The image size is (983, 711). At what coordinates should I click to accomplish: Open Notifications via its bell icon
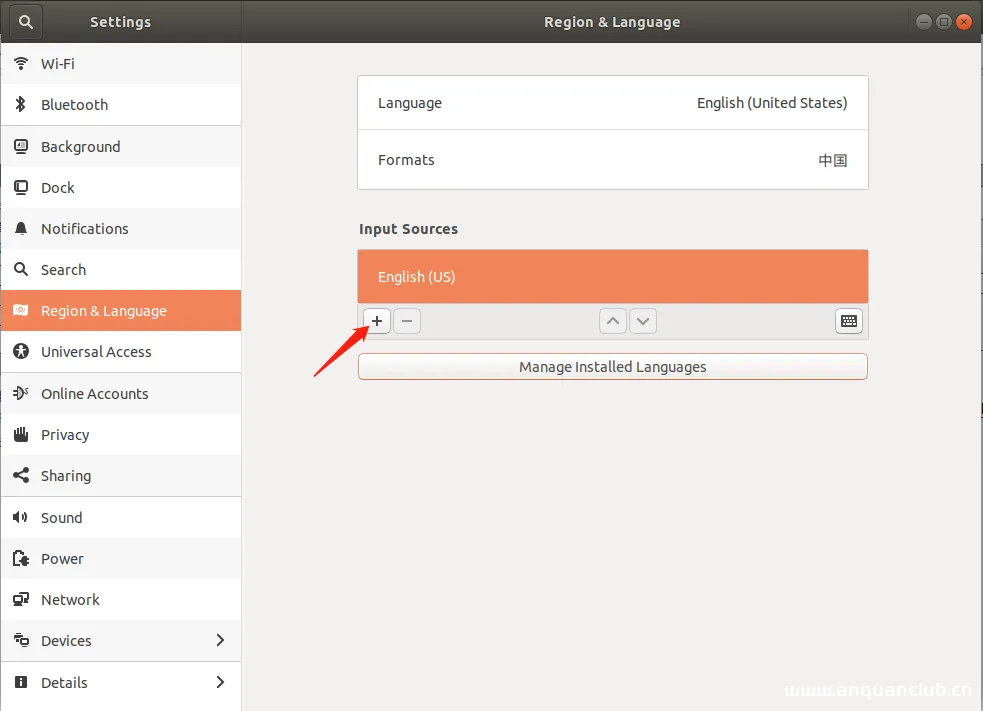pos(22,228)
